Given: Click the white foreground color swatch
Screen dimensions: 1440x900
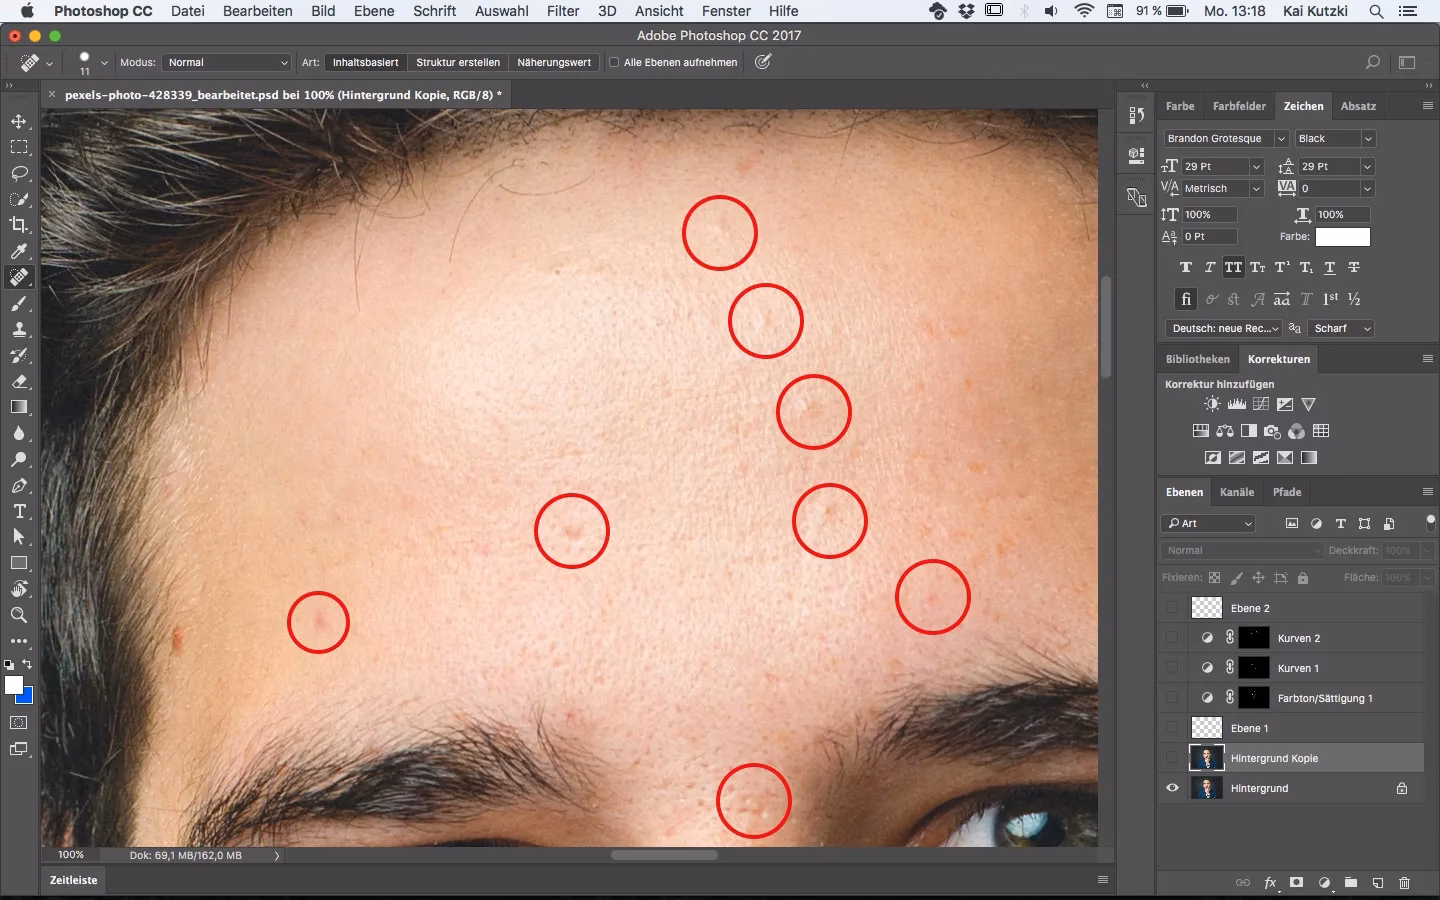Looking at the screenshot, I should 16,687.
